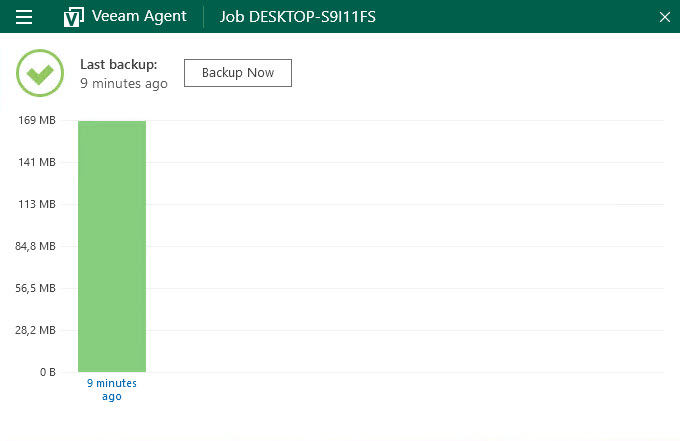Click the Veeam logo icon
This screenshot has width=680, height=441.
[73, 17]
